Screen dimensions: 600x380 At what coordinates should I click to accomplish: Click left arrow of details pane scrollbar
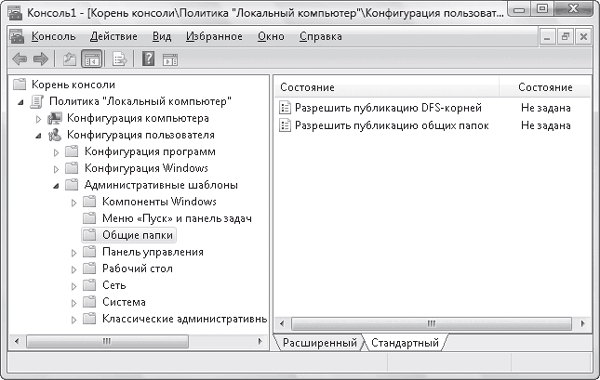(x=282, y=324)
